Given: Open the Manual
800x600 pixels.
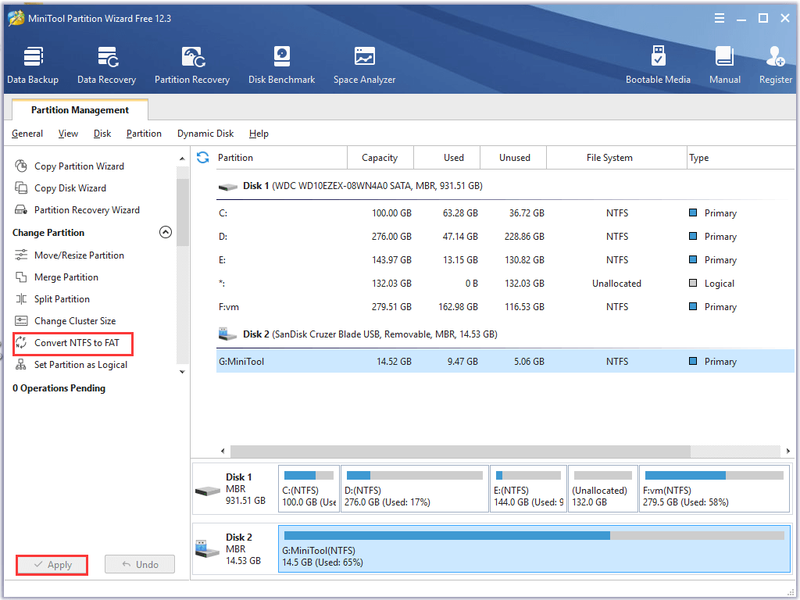Looking at the screenshot, I should coord(724,65).
